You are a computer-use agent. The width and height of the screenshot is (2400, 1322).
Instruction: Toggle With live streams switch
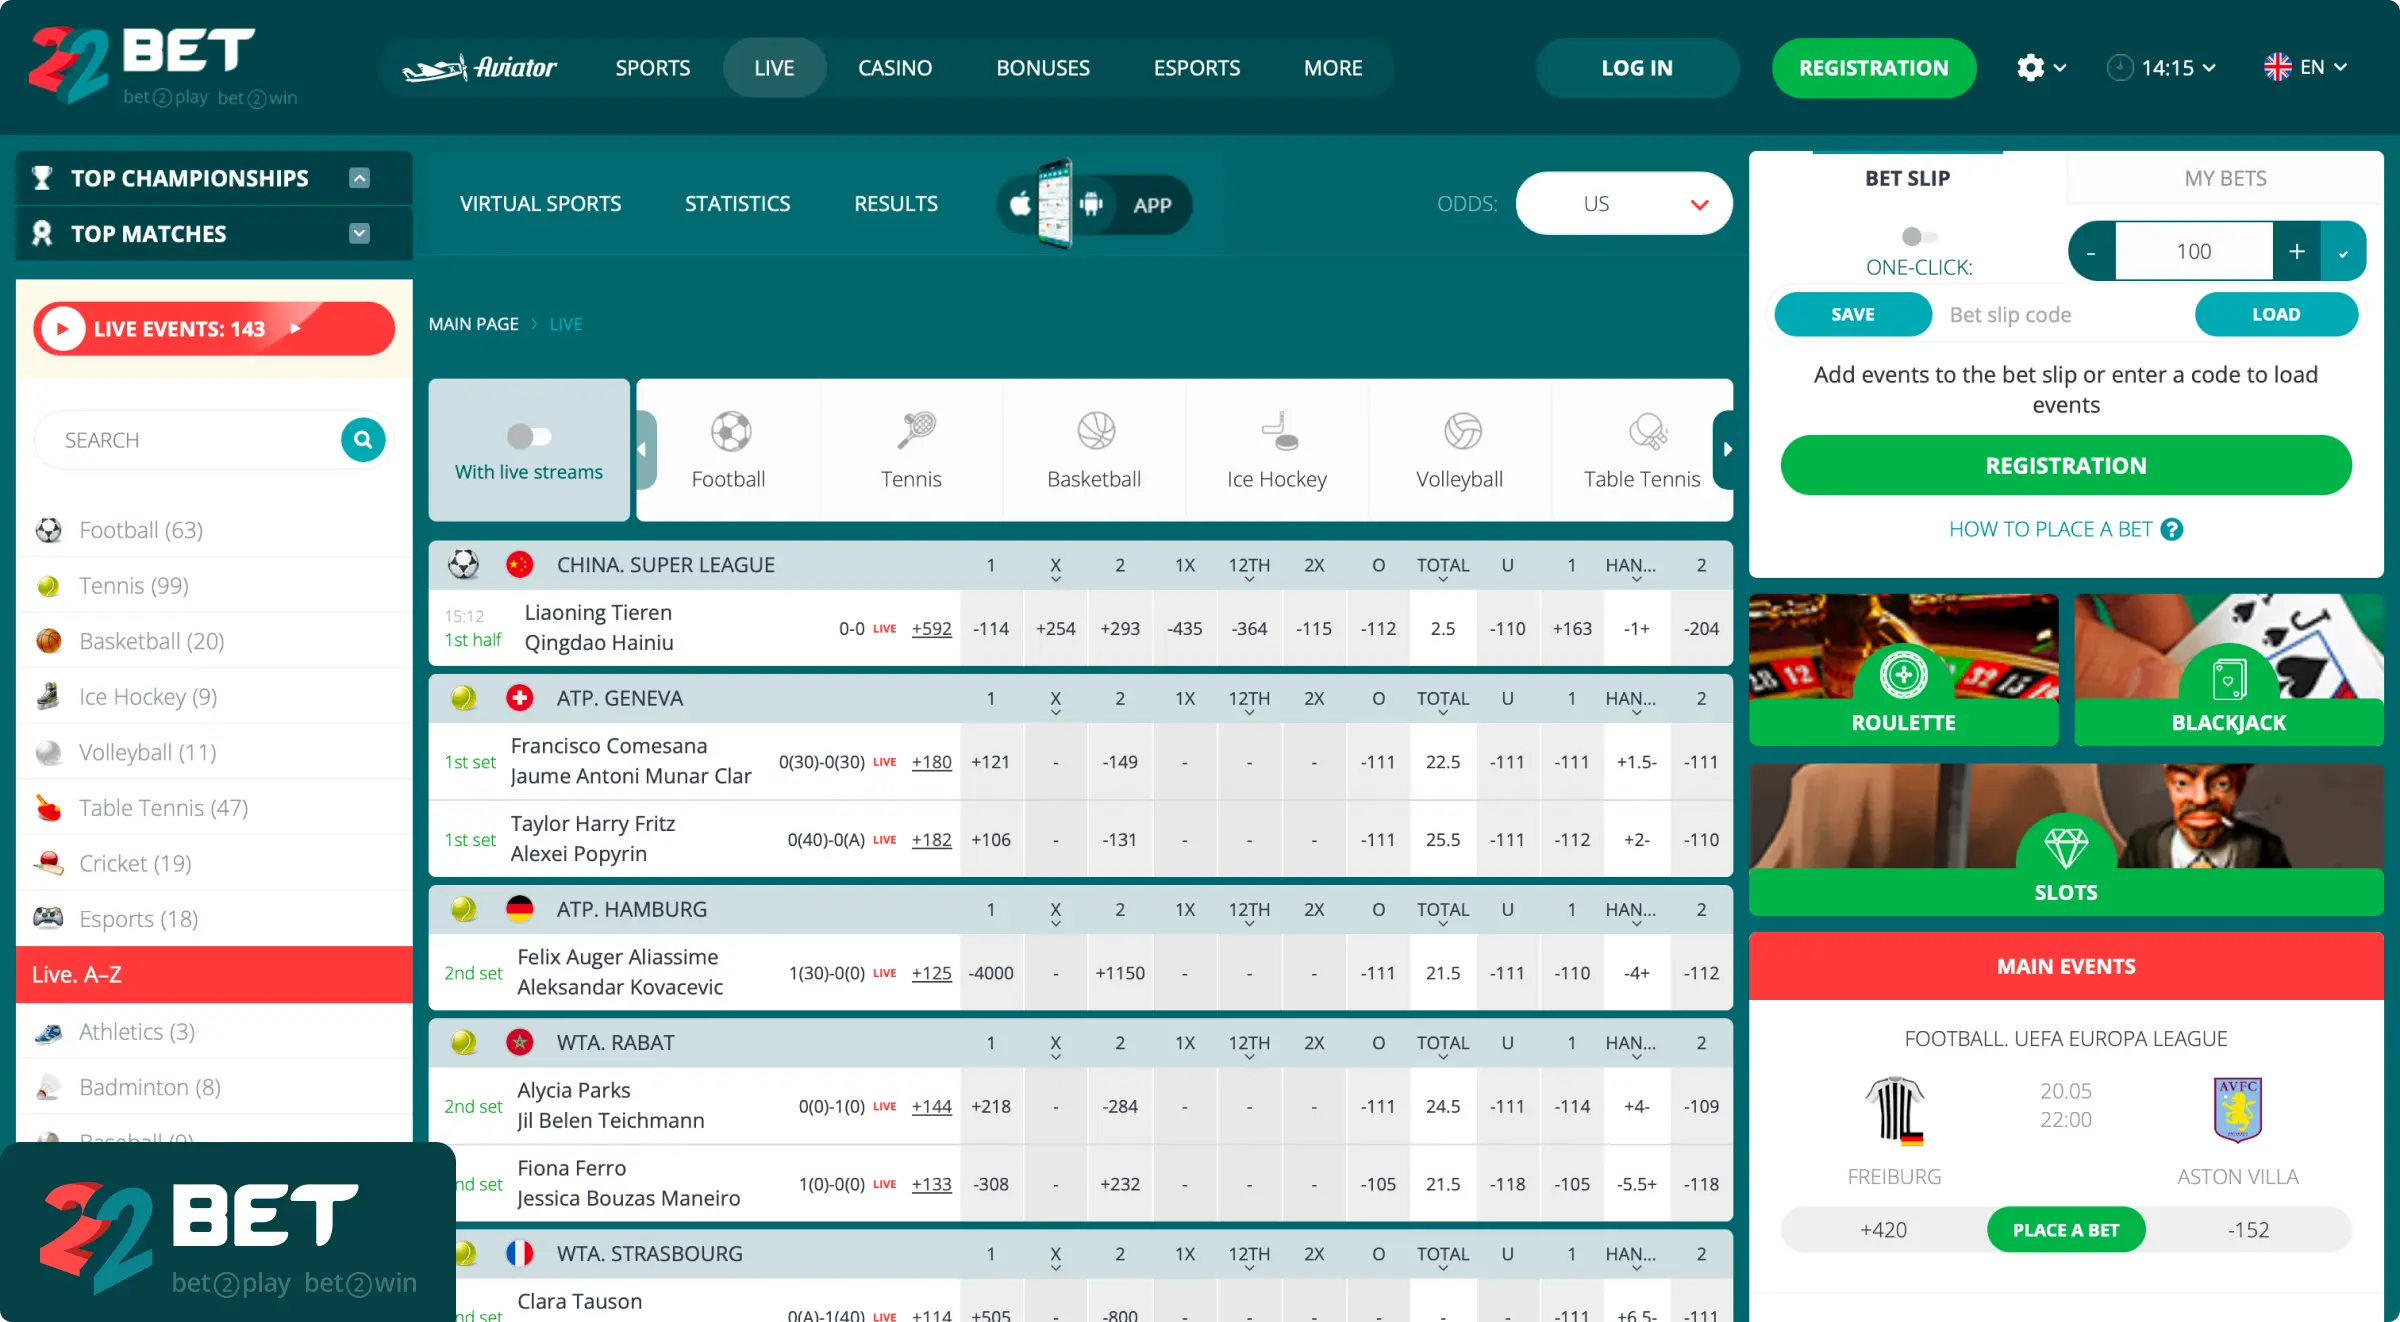pos(529,437)
